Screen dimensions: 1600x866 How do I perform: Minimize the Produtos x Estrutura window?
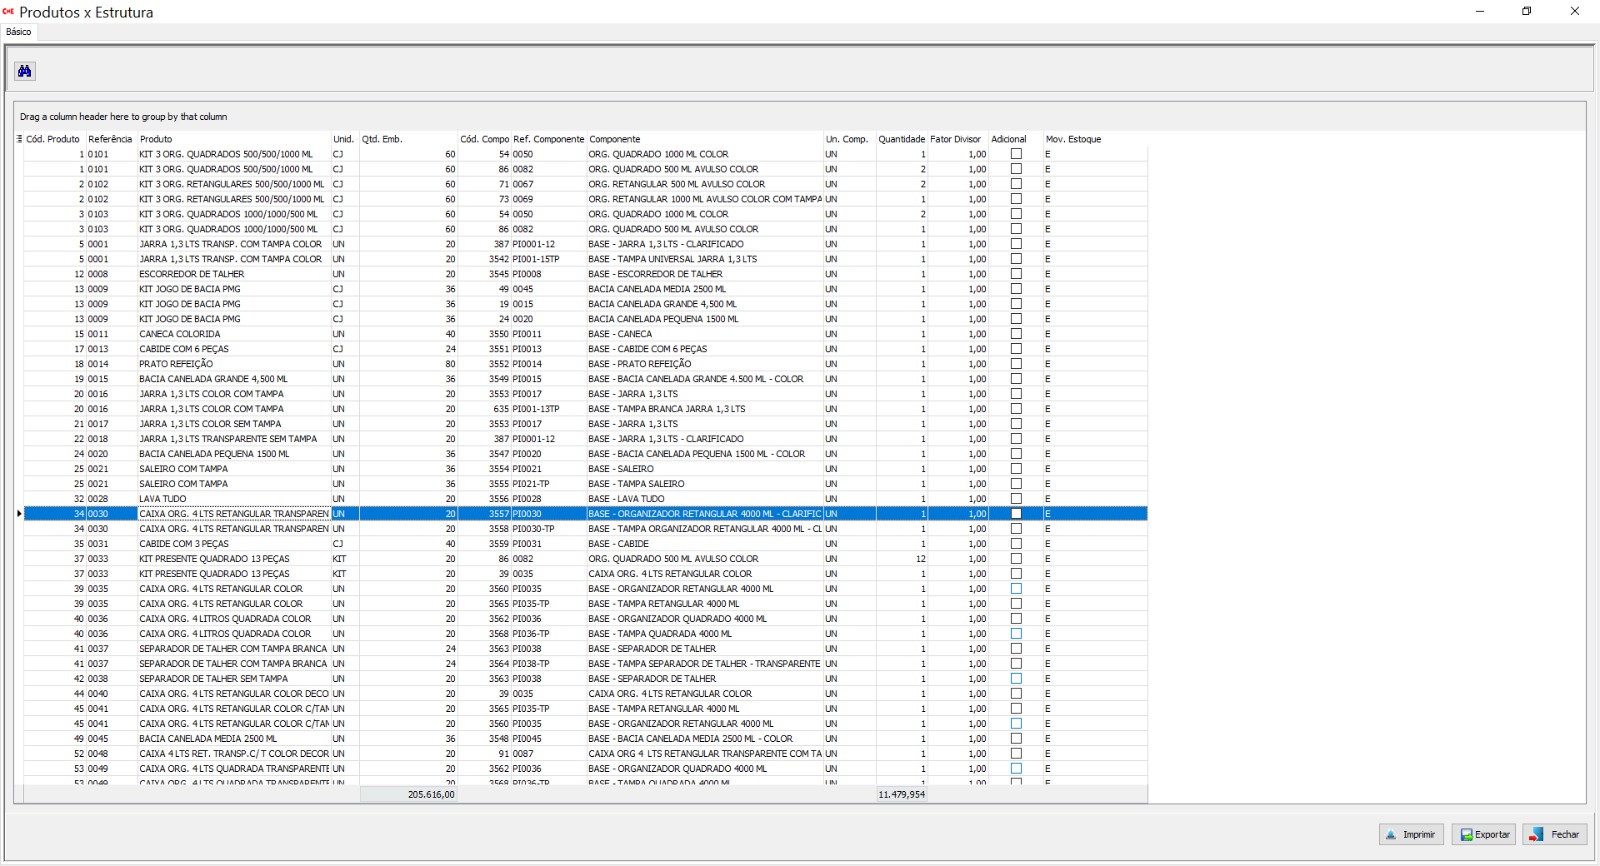click(x=1479, y=12)
